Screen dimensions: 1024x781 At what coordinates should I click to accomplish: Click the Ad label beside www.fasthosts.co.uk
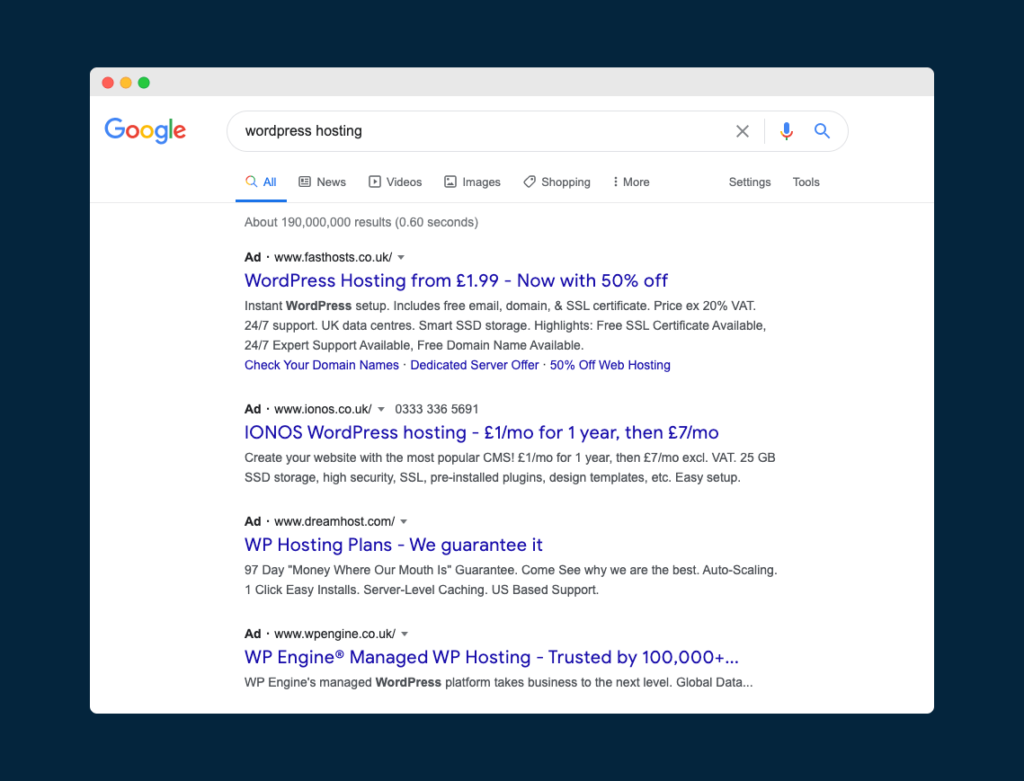click(x=253, y=257)
